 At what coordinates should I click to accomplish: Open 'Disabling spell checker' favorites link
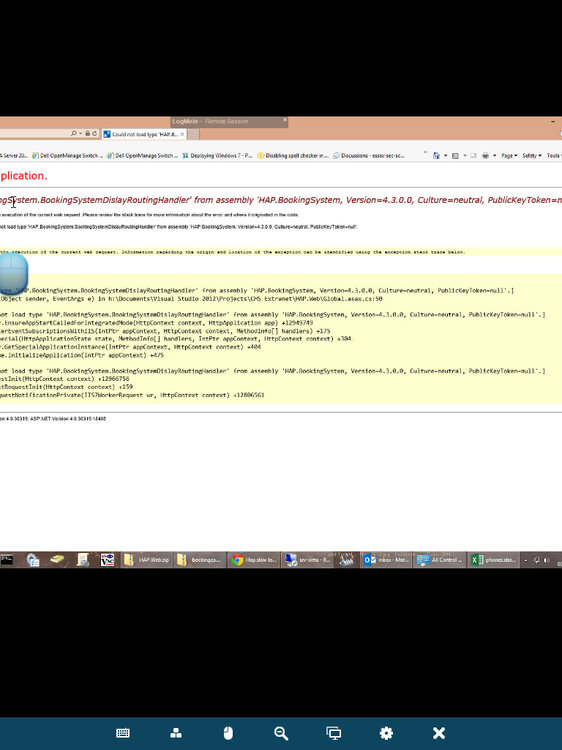(x=293, y=155)
